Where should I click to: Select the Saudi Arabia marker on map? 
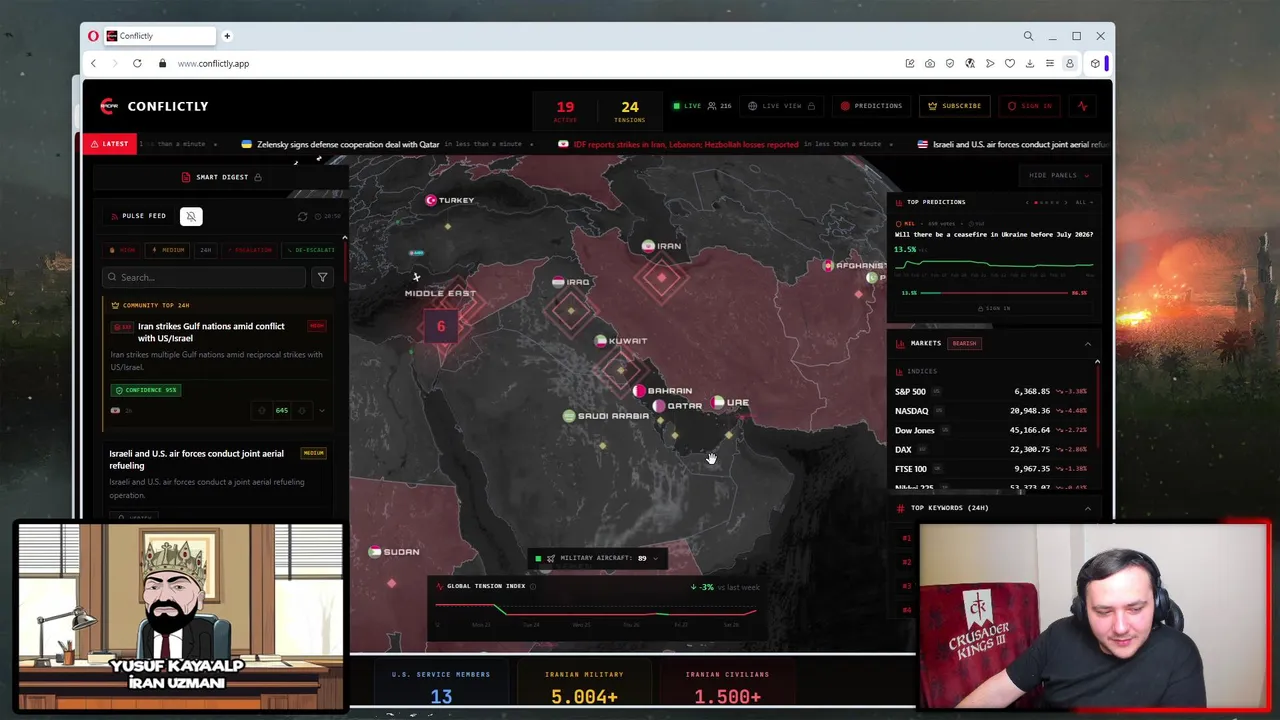pos(606,416)
